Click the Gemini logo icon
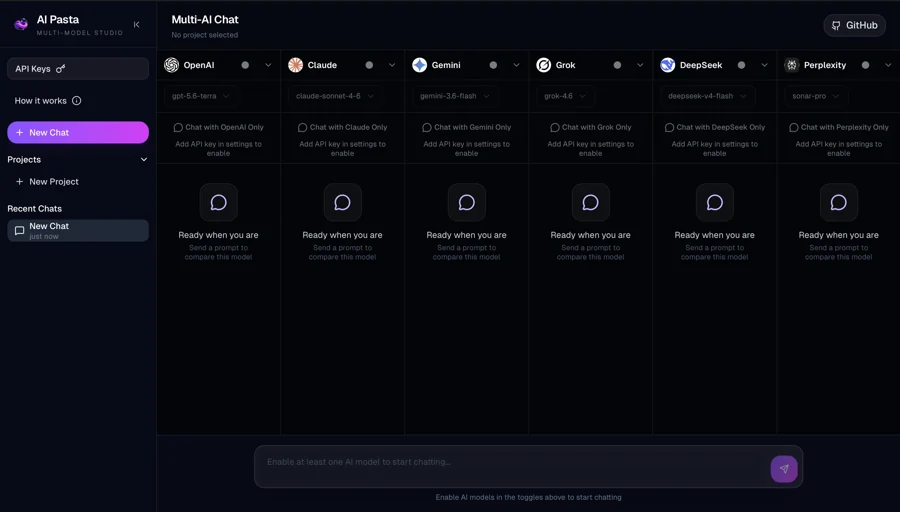 pyautogui.click(x=420, y=65)
